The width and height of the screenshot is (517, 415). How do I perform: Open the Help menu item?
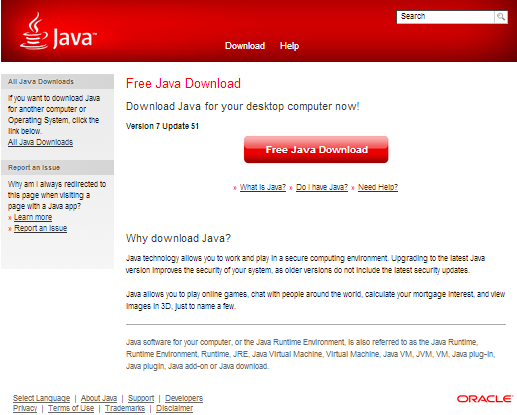tap(289, 46)
